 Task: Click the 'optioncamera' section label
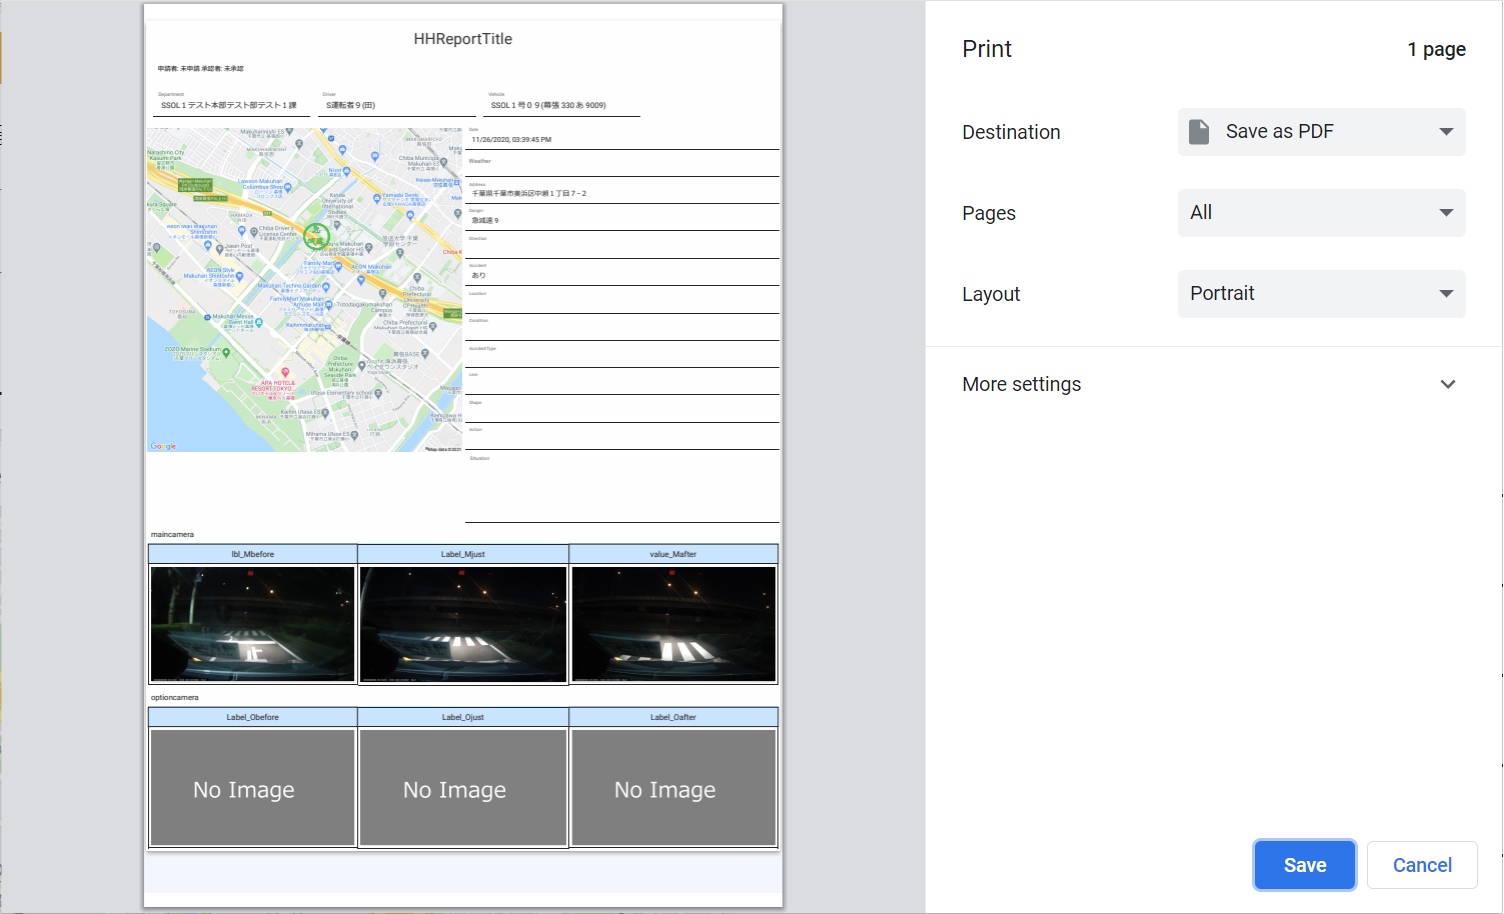point(175,698)
